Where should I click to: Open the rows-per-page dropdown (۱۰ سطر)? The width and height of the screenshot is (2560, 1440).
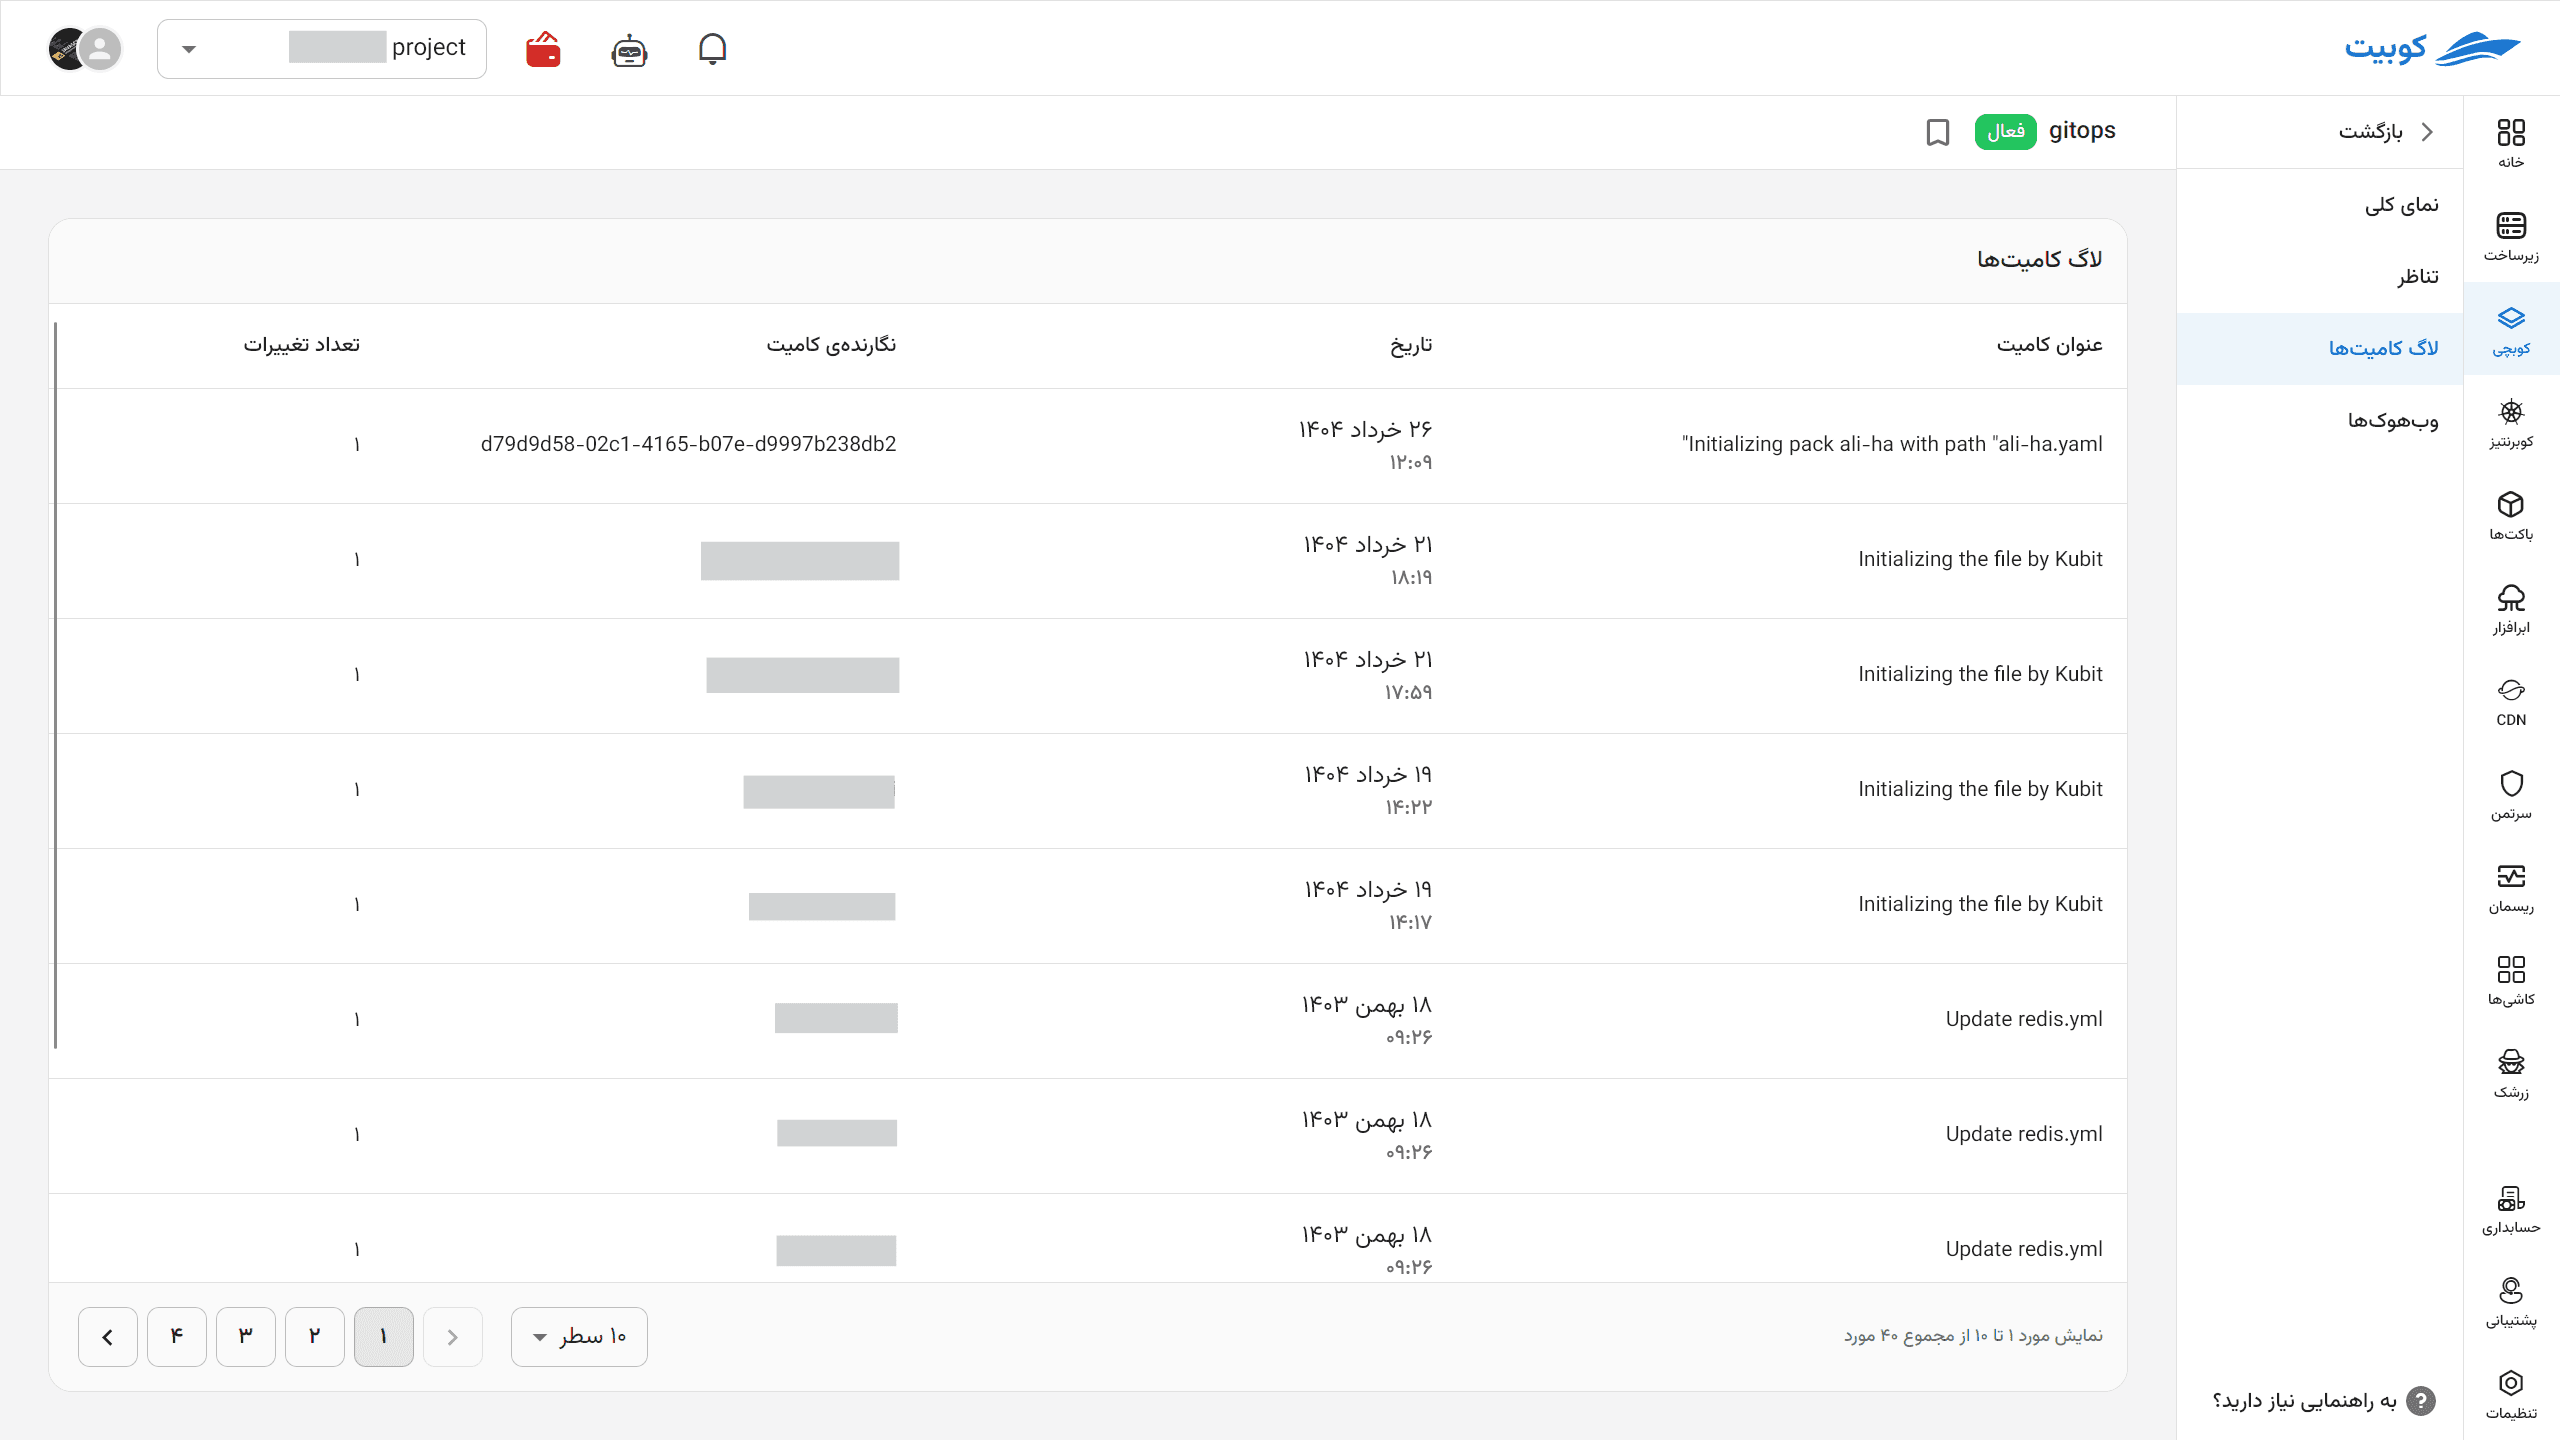[x=579, y=1336]
